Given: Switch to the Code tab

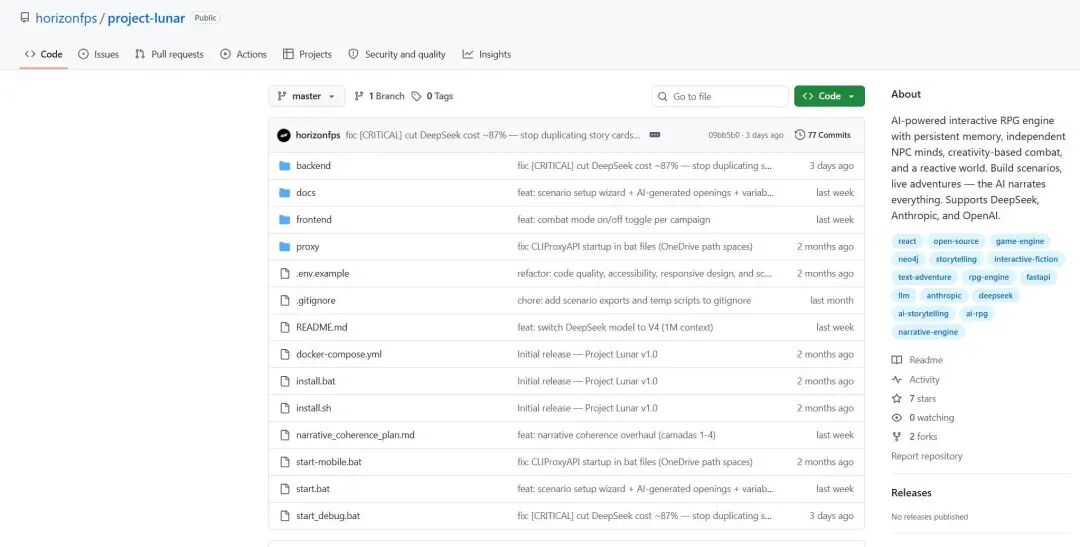Looking at the screenshot, I should click(43, 54).
